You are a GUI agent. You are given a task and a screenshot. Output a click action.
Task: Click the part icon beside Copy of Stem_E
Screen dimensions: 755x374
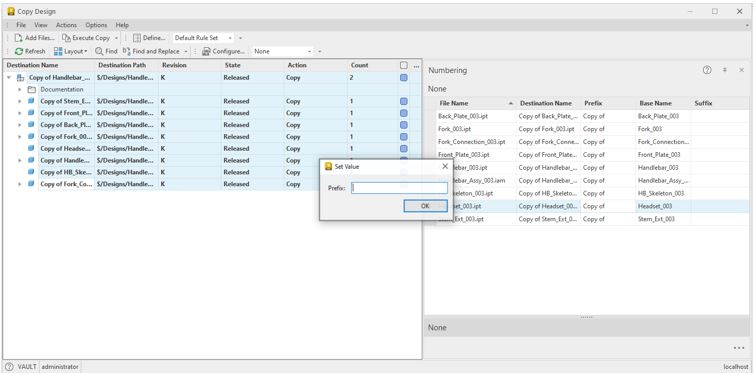(x=31, y=101)
